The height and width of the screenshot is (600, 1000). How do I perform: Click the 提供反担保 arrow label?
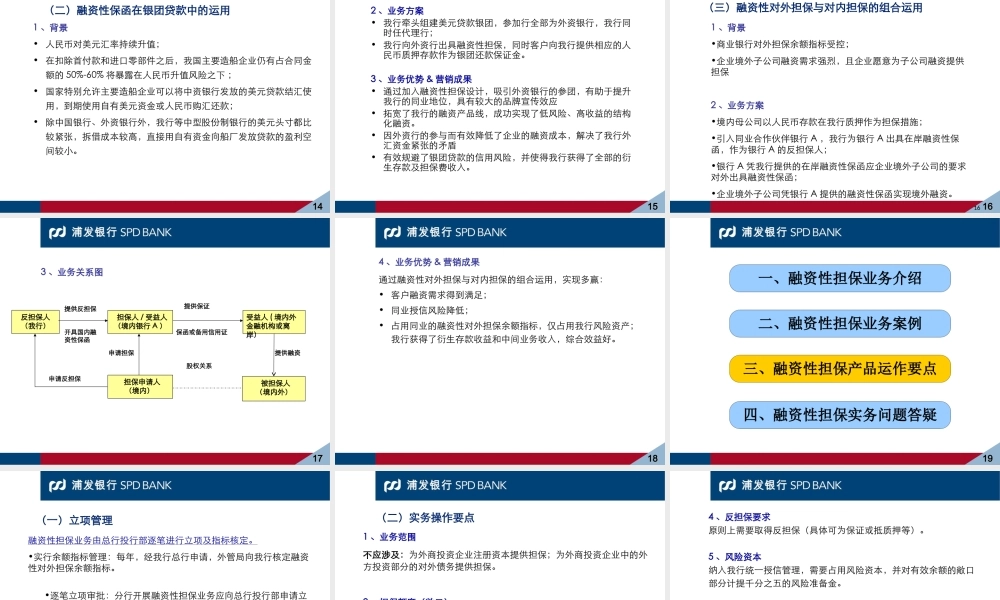pos(80,309)
